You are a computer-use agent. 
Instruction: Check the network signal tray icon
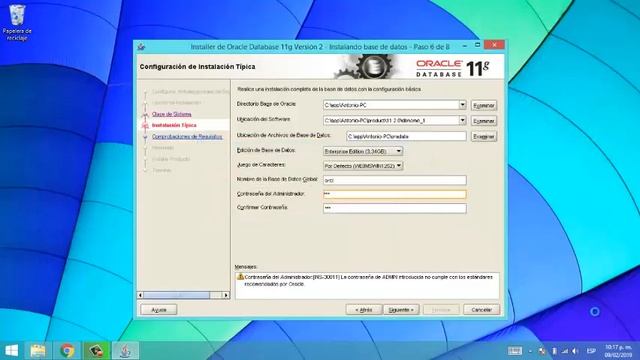point(565,351)
